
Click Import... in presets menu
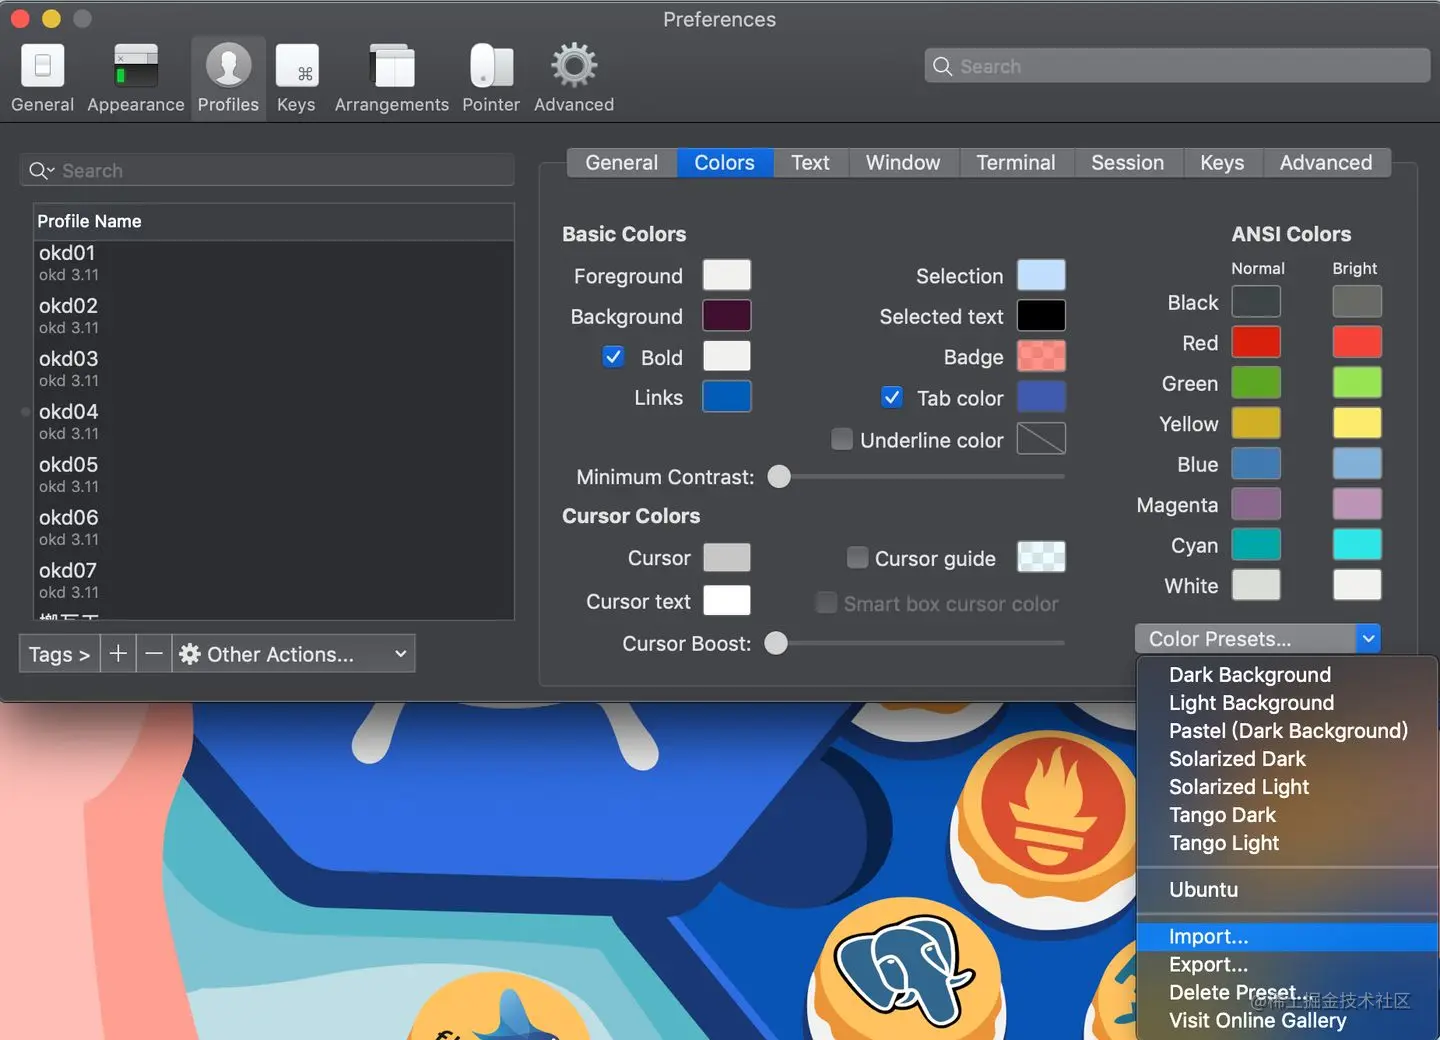tap(1287, 937)
